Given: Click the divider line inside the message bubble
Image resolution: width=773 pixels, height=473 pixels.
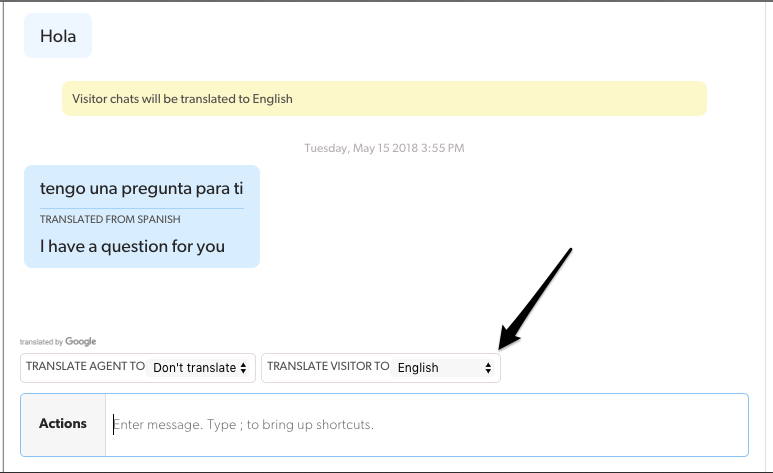Looking at the screenshot, I should tap(141, 208).
